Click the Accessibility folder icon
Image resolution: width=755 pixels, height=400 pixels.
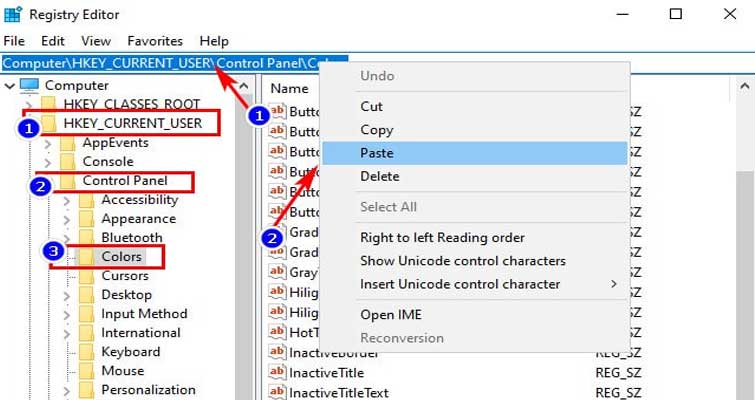tap(87, 200)
